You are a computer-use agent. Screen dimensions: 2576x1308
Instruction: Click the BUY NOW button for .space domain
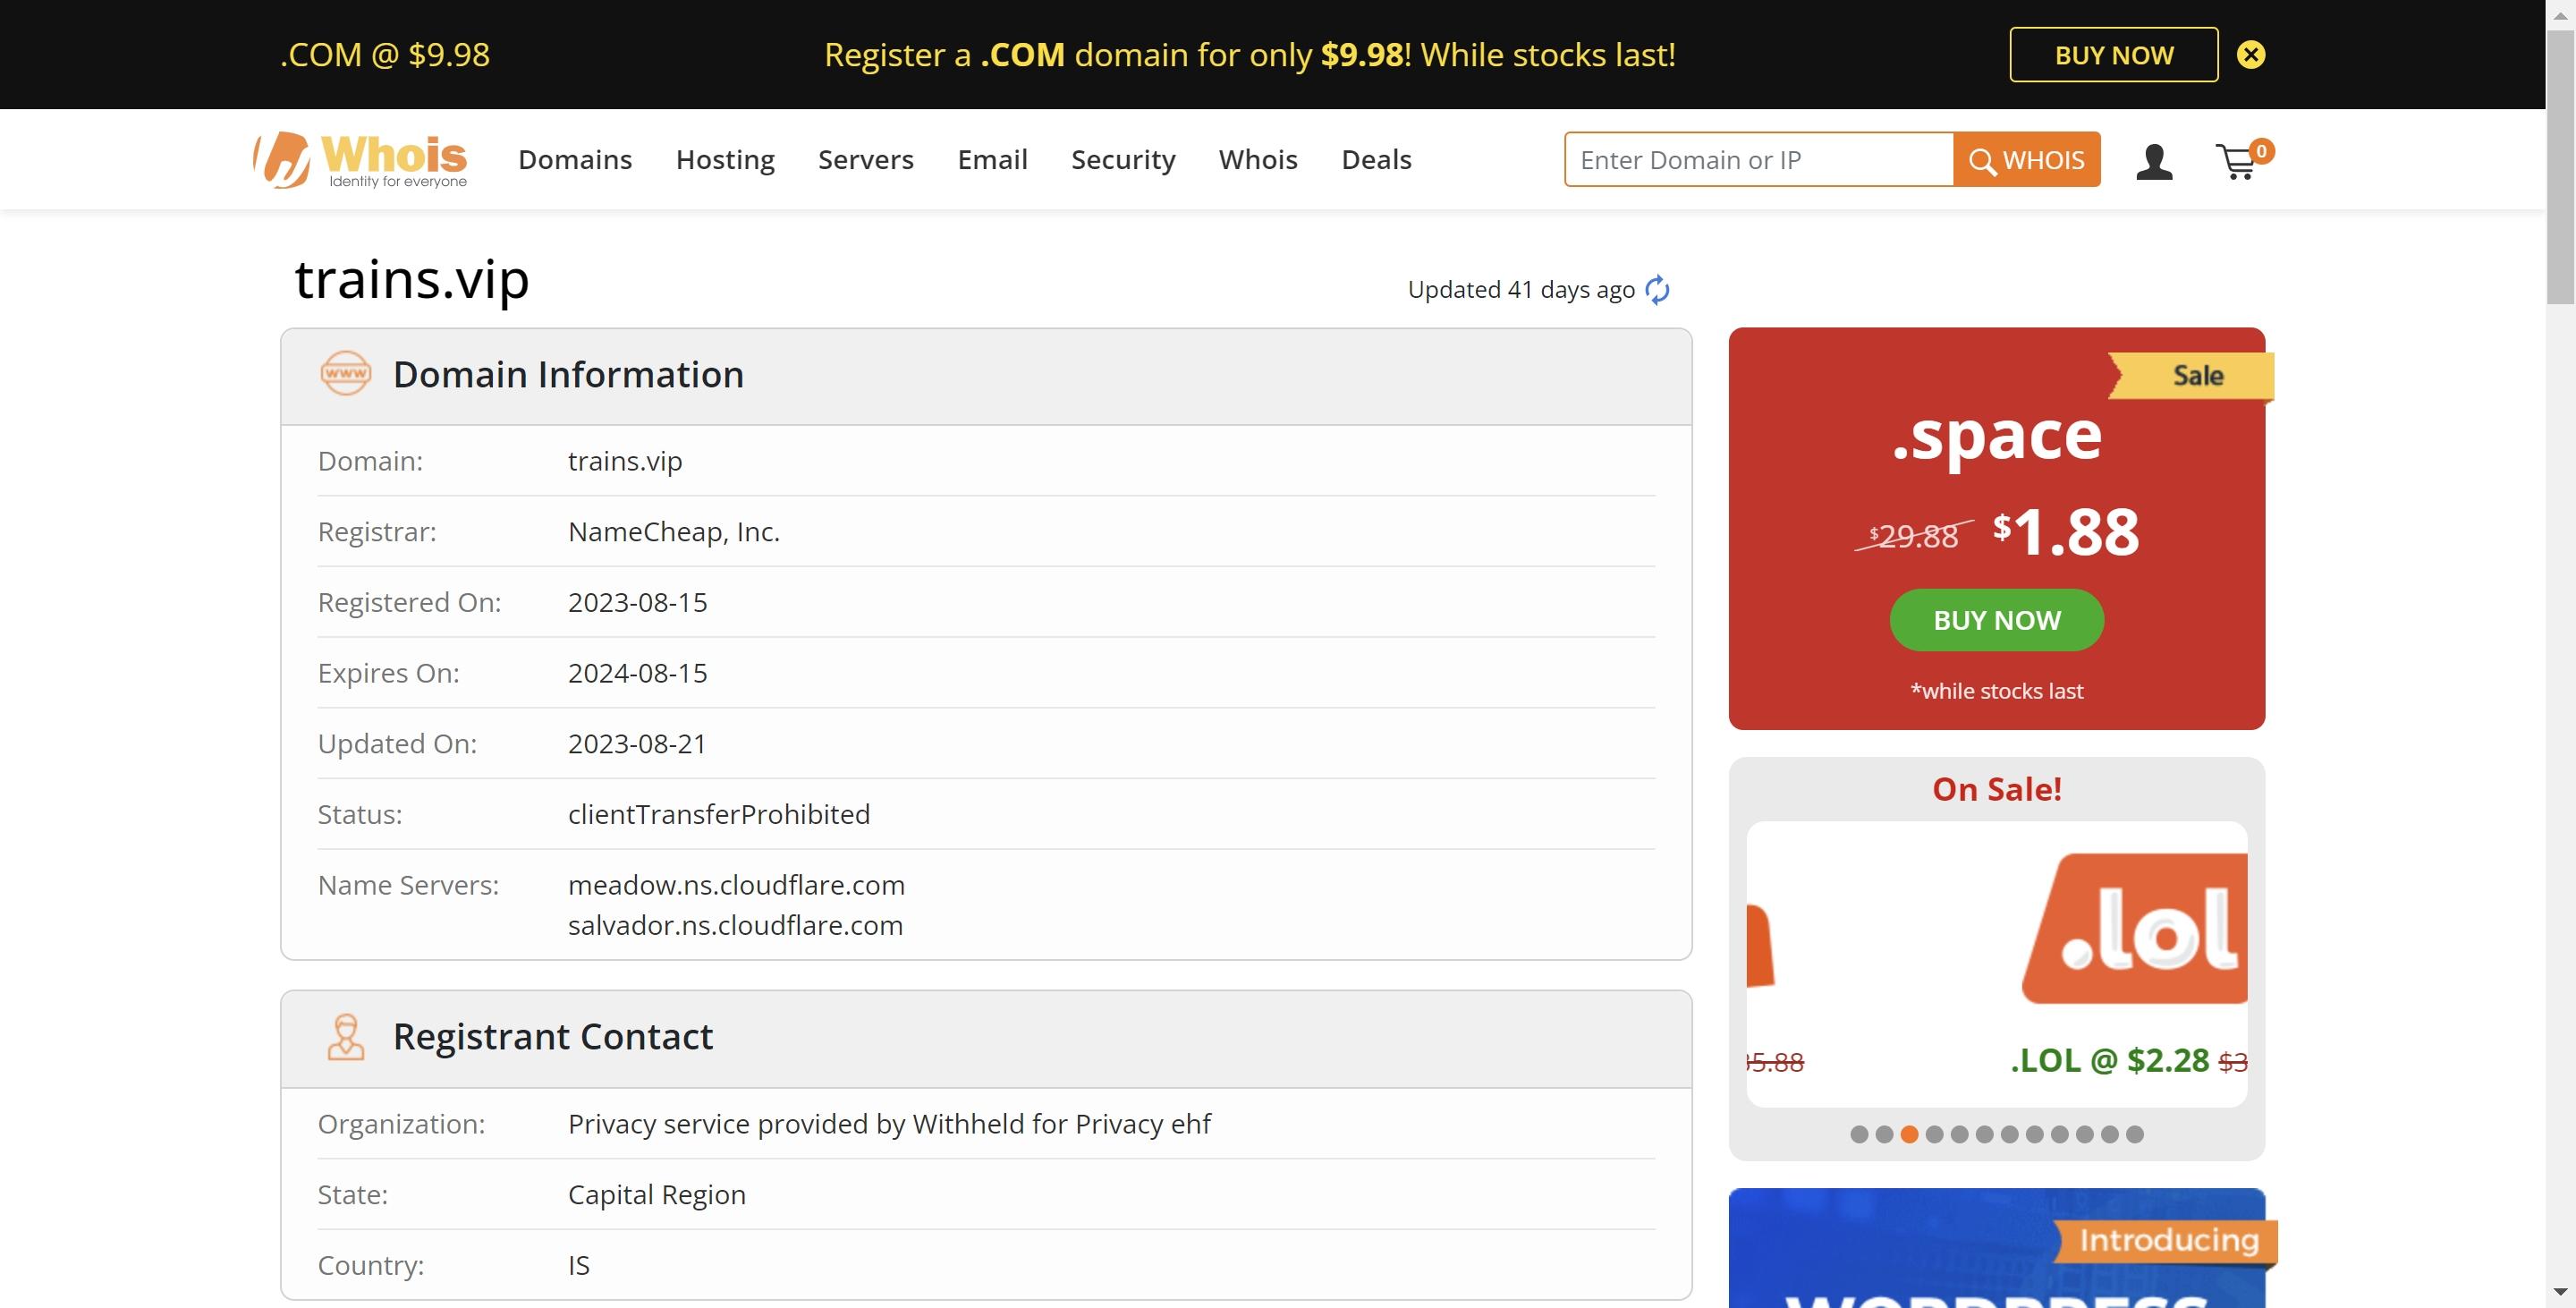tap(1996, 619)
